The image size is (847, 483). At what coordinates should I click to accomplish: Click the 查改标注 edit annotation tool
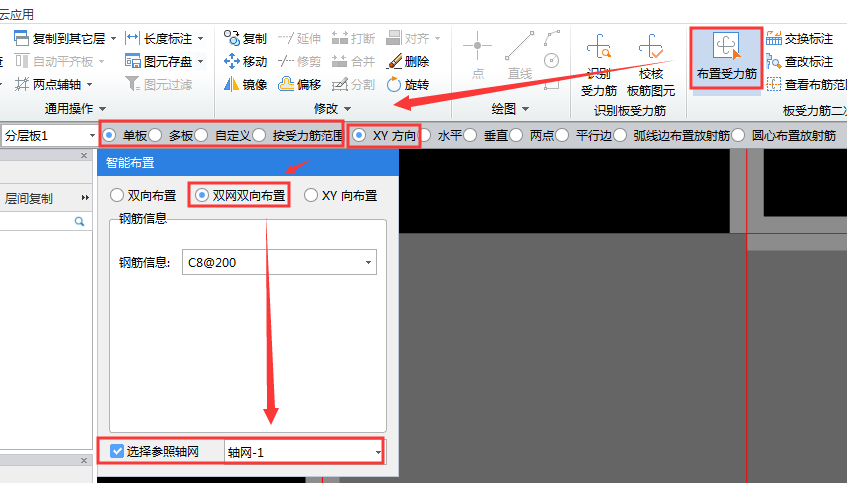[799, 62]
